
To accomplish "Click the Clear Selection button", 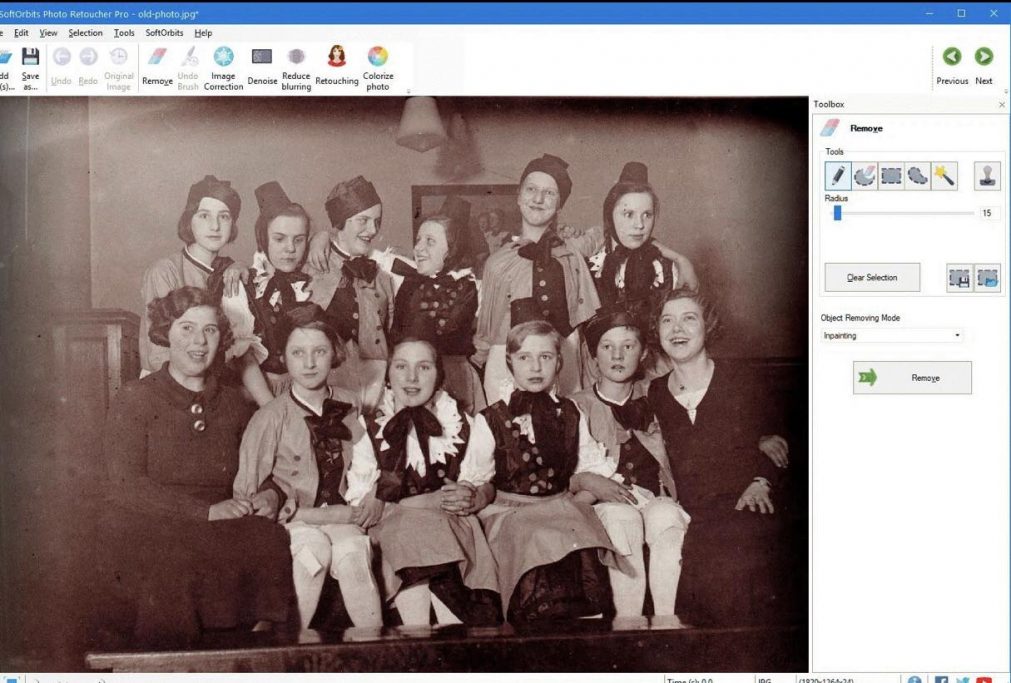I will pos(872,278).
